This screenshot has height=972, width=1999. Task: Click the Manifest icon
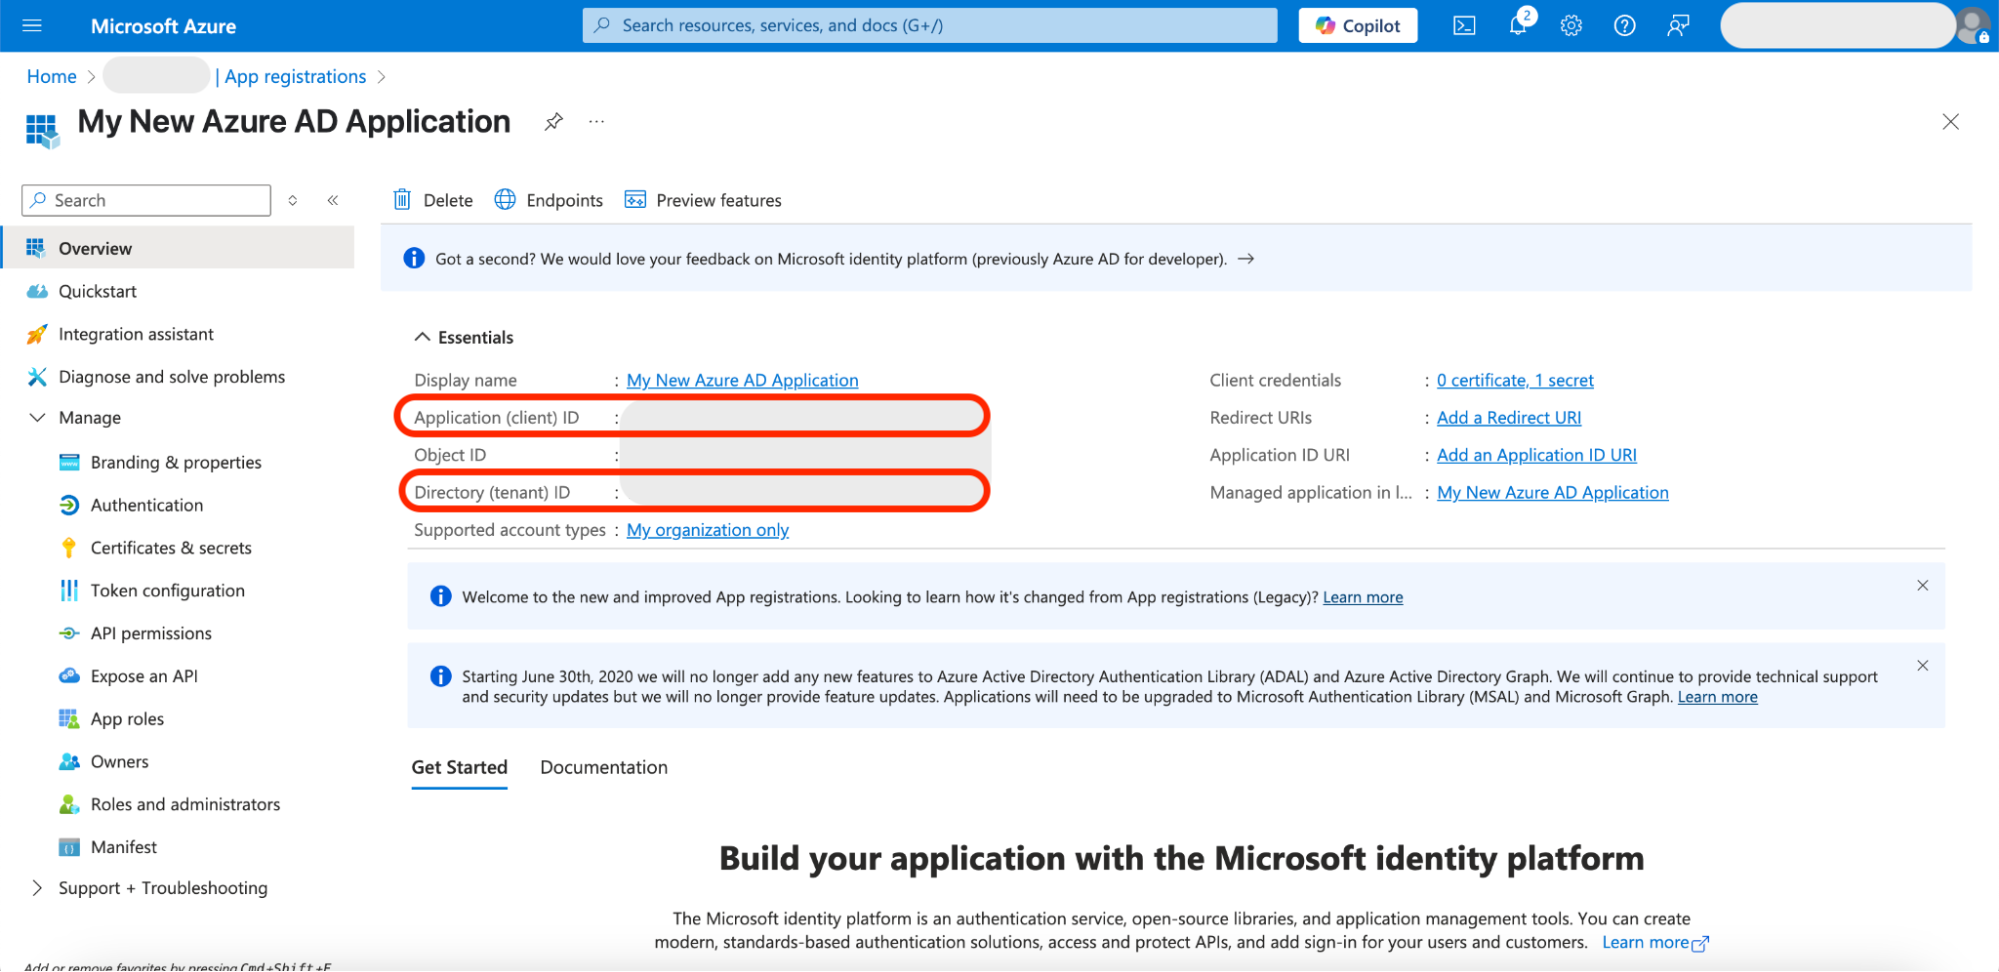coord(69,847)
